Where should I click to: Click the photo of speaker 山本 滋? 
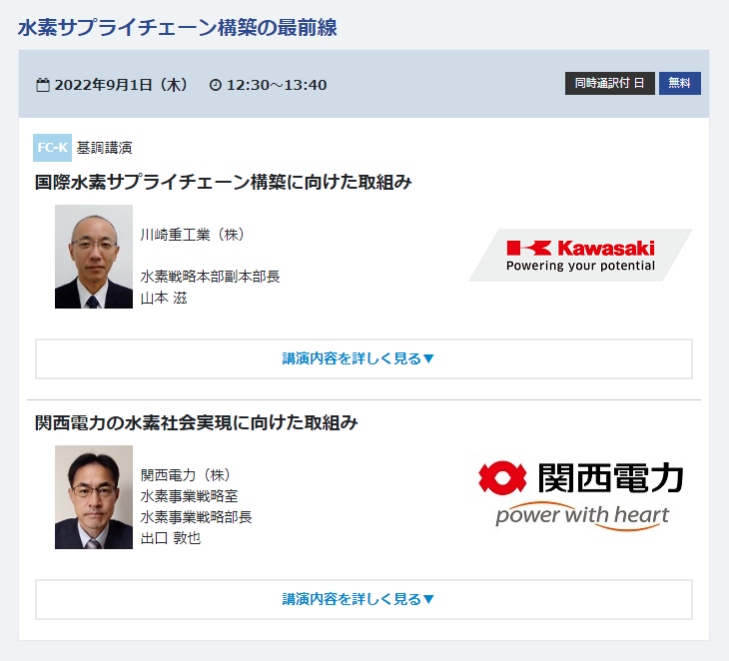[94, 257]
